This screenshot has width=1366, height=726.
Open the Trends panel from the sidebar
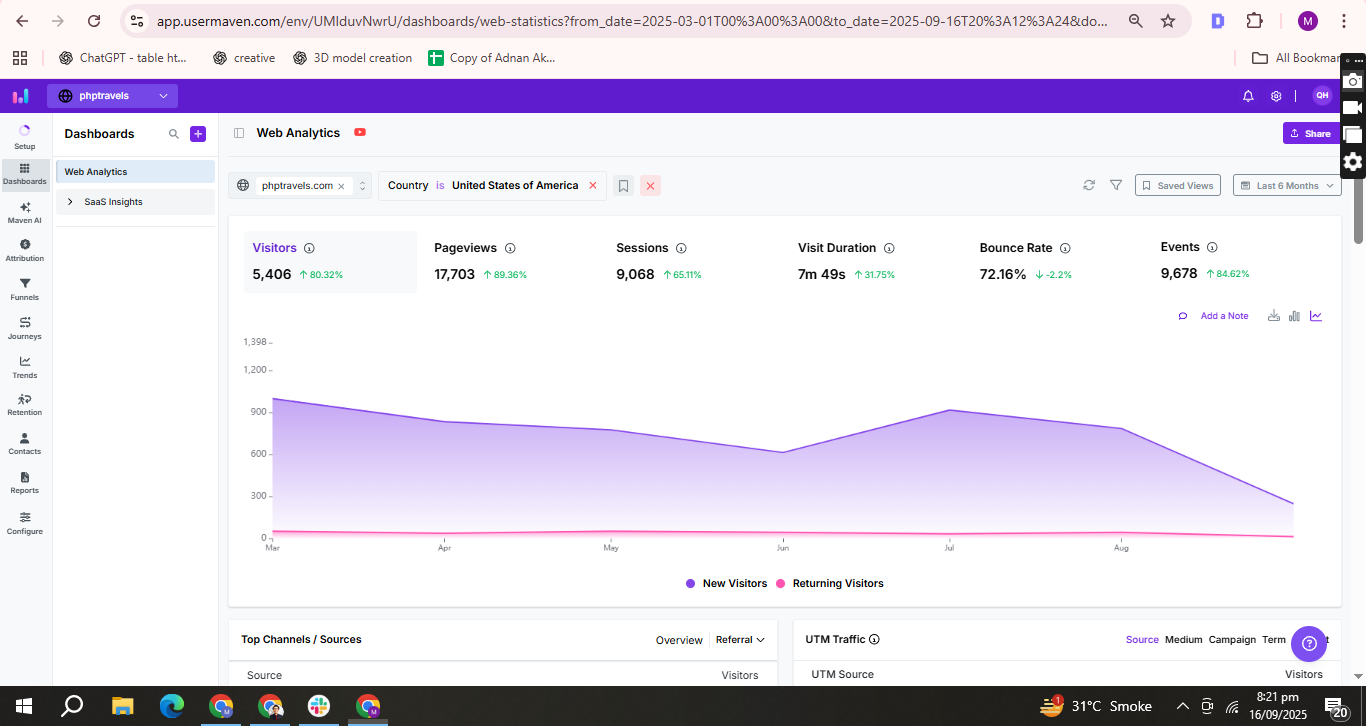tap(24, 368)
